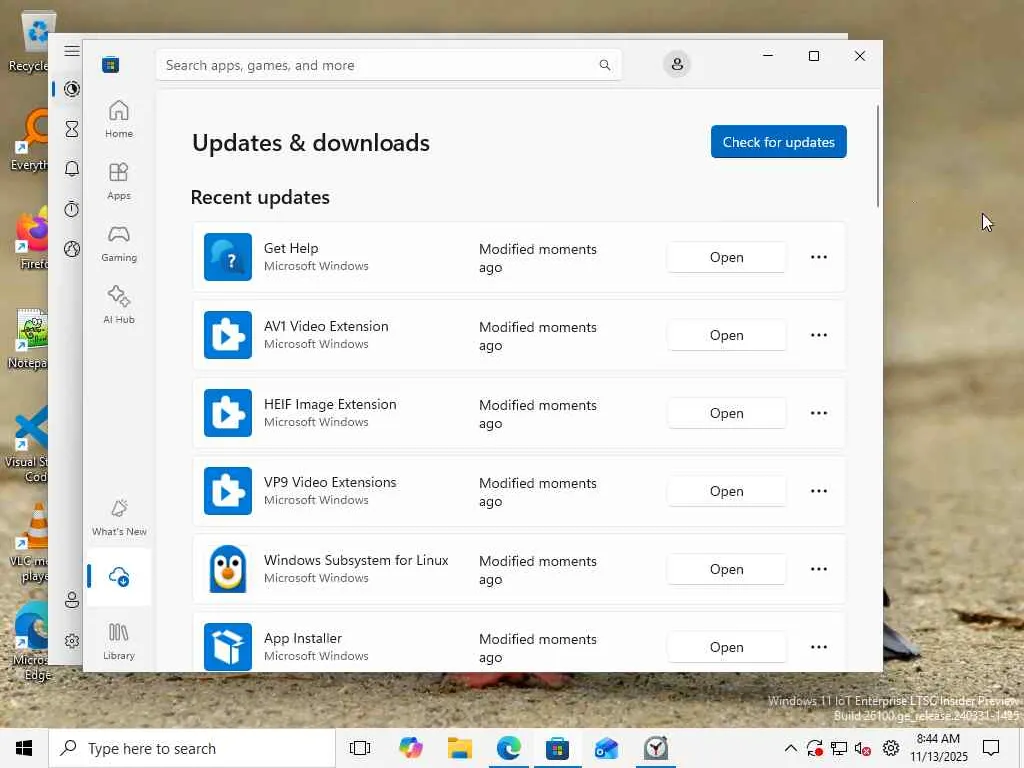
Task: Open Windows Subsystem for Linux
Action: [726, 569]
